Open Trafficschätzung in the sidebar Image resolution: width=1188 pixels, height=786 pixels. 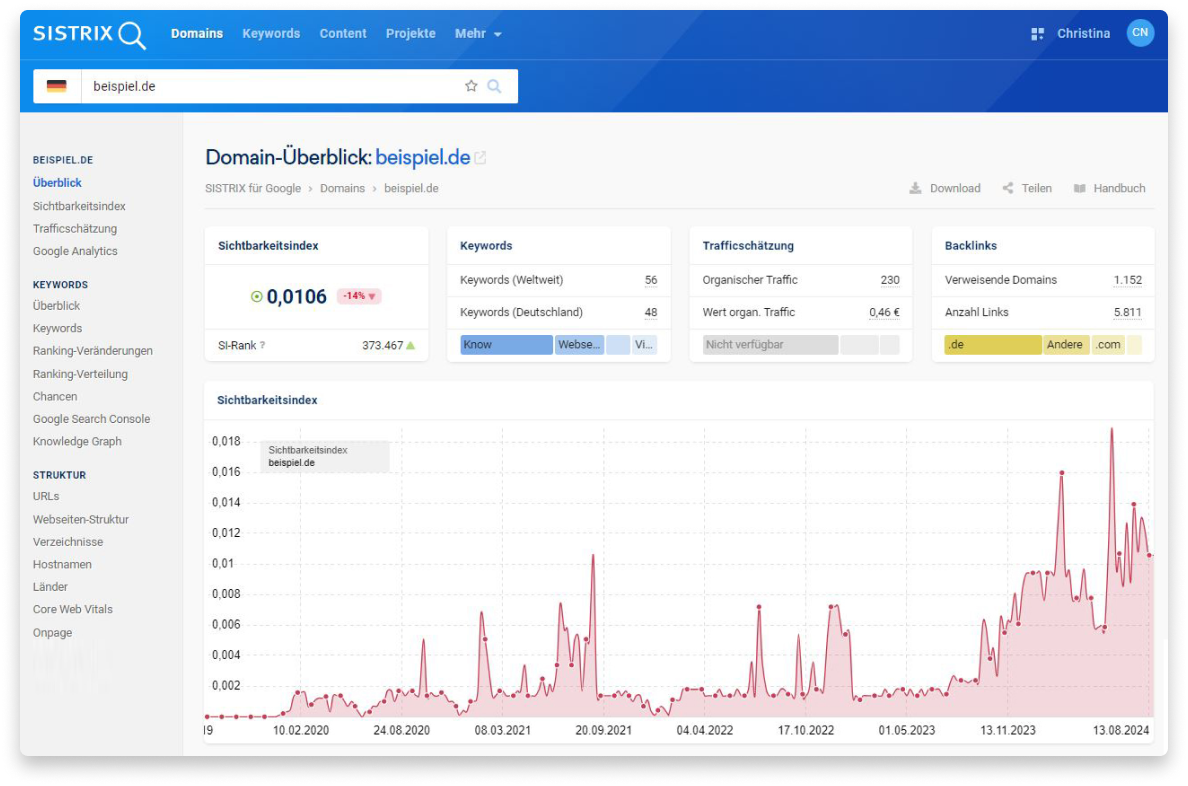75,229
